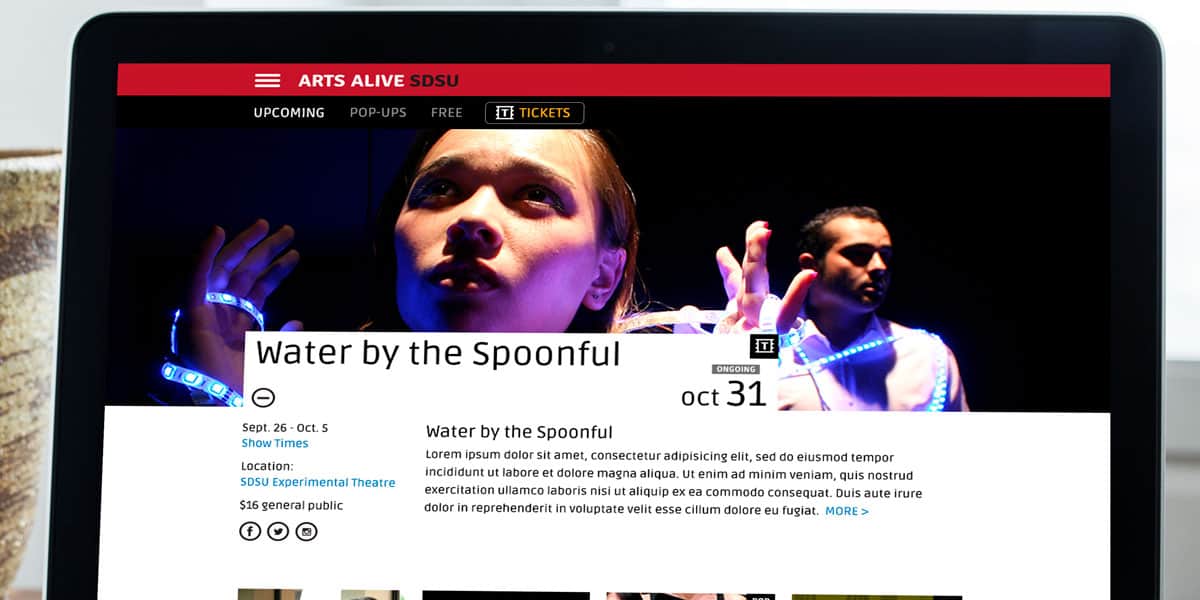This screenshot has height=600, width=1200.
Task: Open the Free events tab
Action: 446,113
